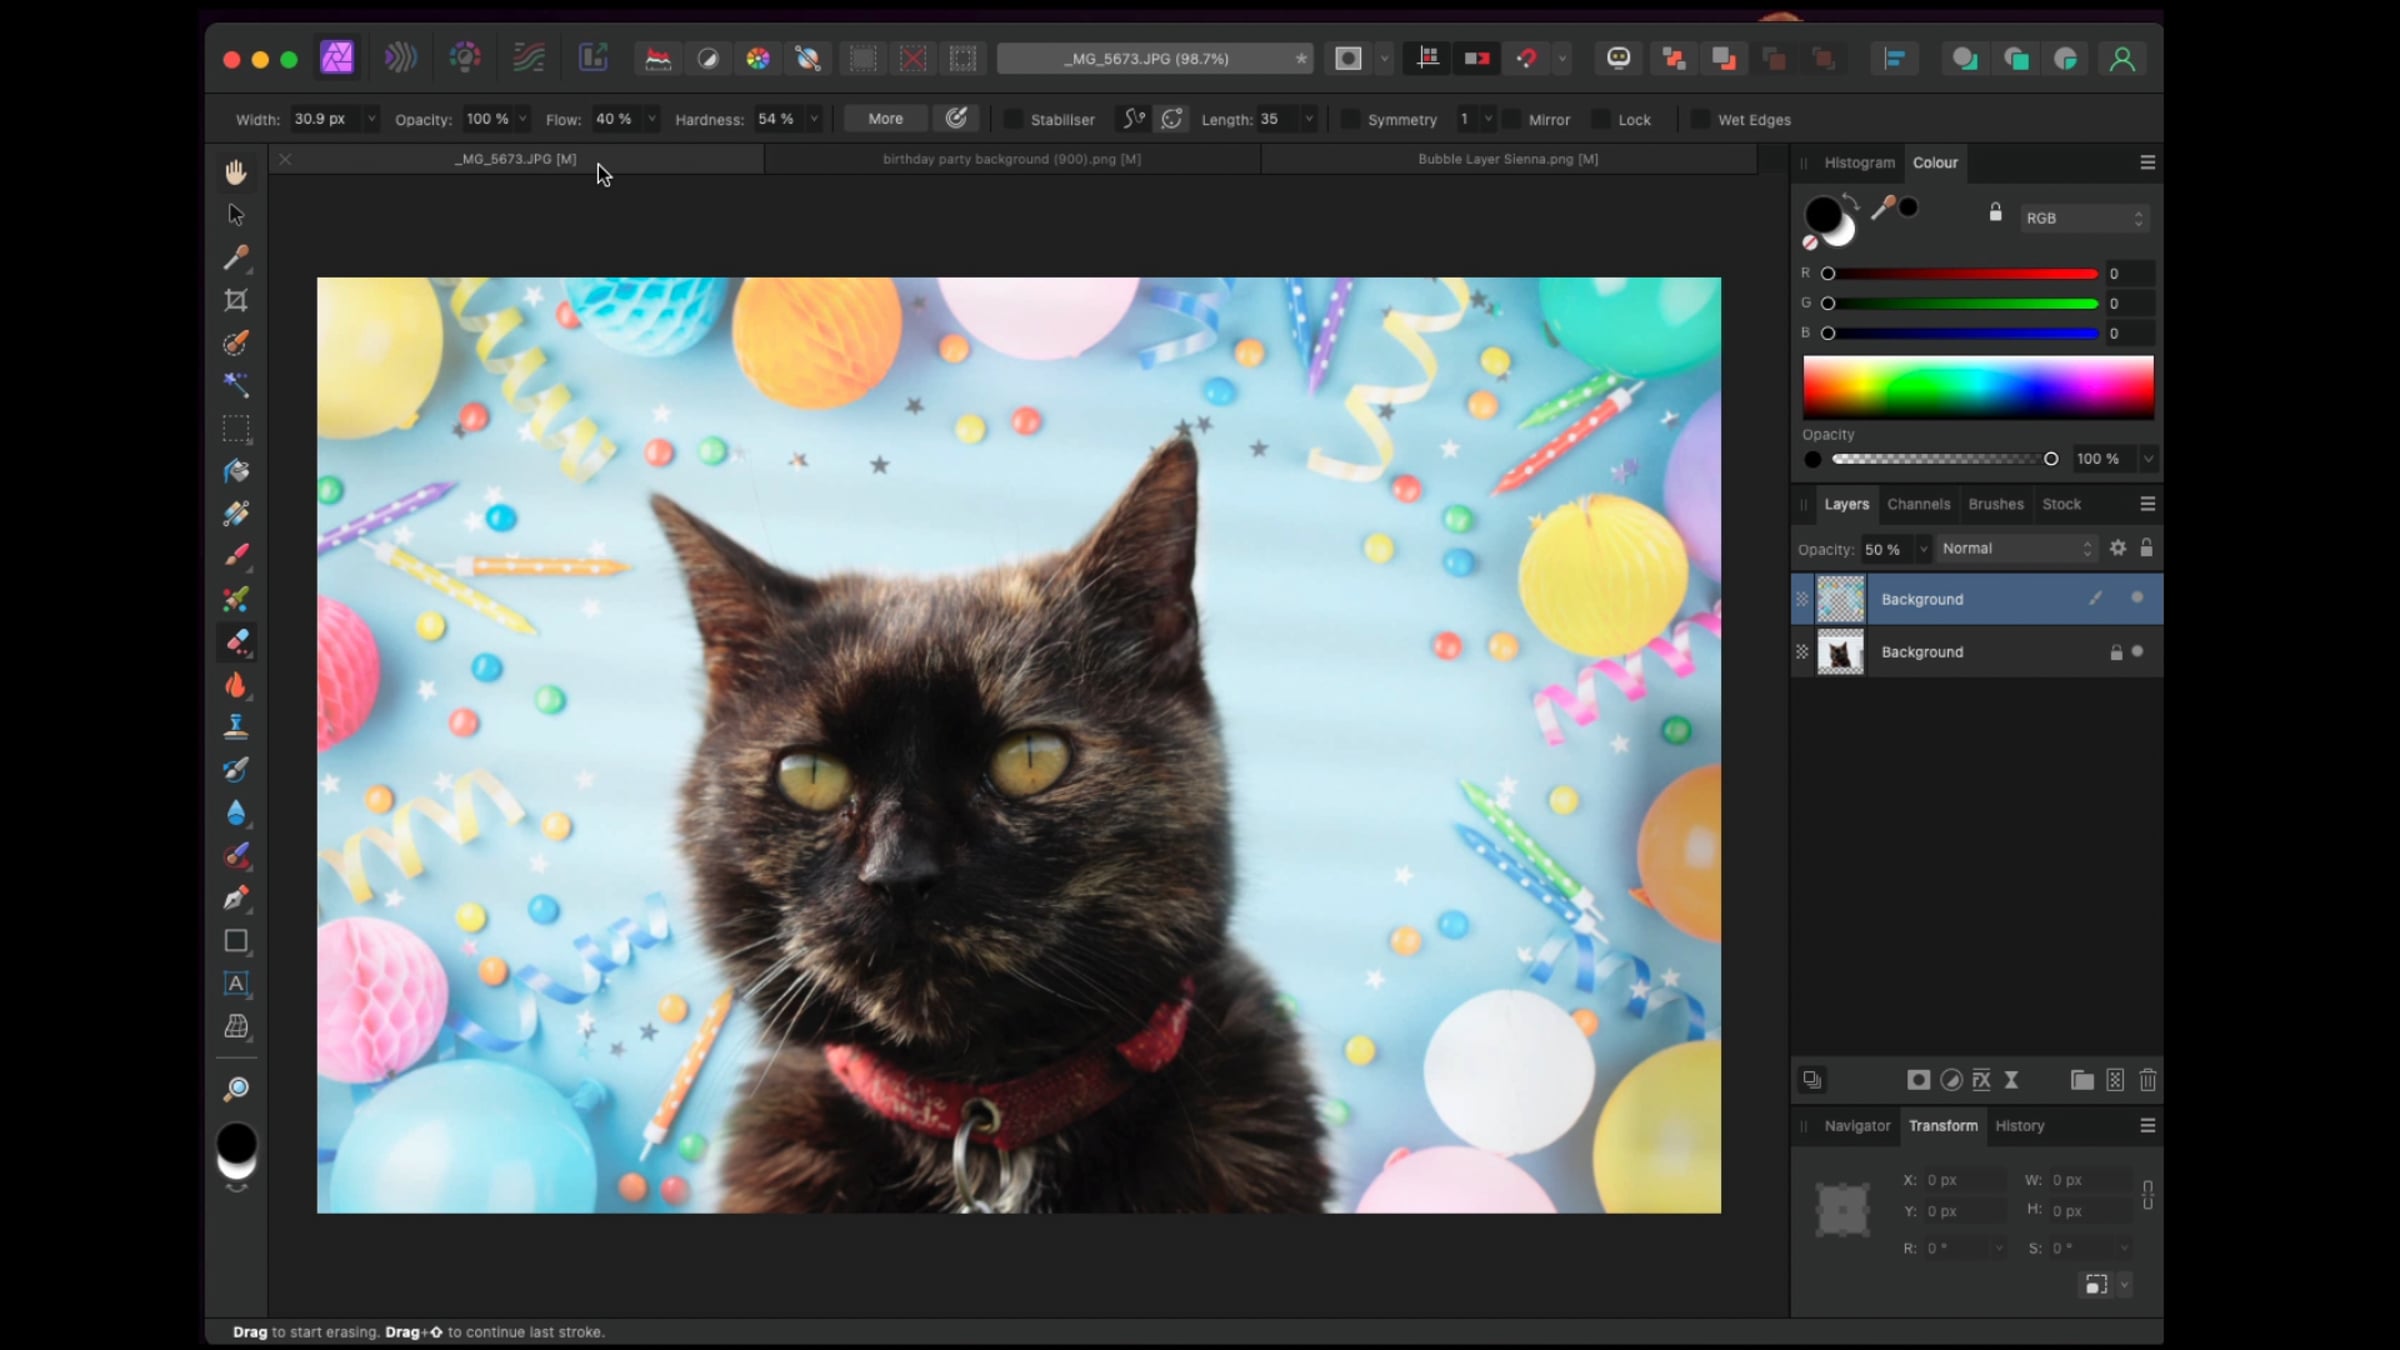Pick a colour from the spectrum bar
The height and width of the screenshot is (1350, 2400).
point(1977,385)
